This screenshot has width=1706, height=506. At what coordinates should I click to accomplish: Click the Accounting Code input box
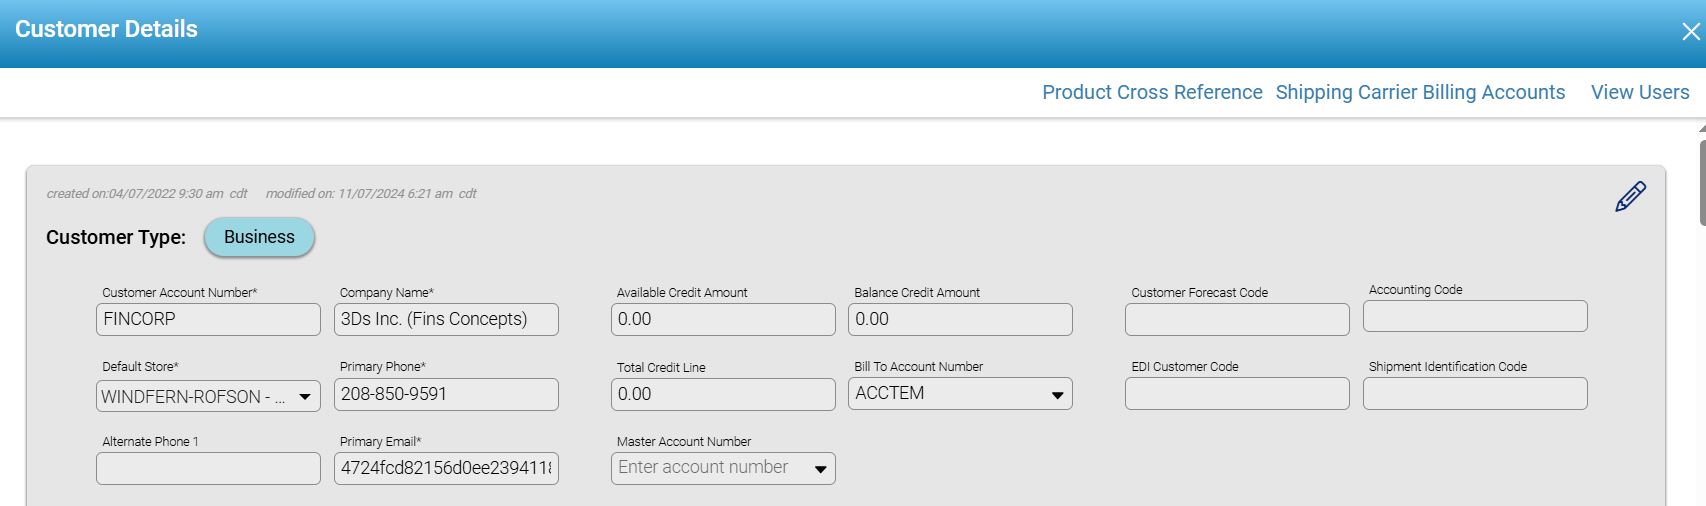pos(1475,316)
